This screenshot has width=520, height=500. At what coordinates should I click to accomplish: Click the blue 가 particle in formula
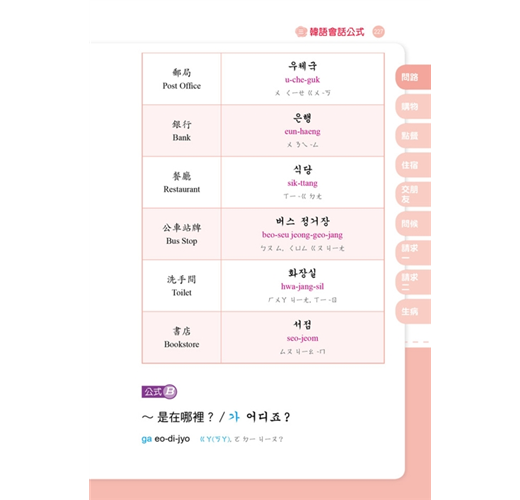(234, 417)
